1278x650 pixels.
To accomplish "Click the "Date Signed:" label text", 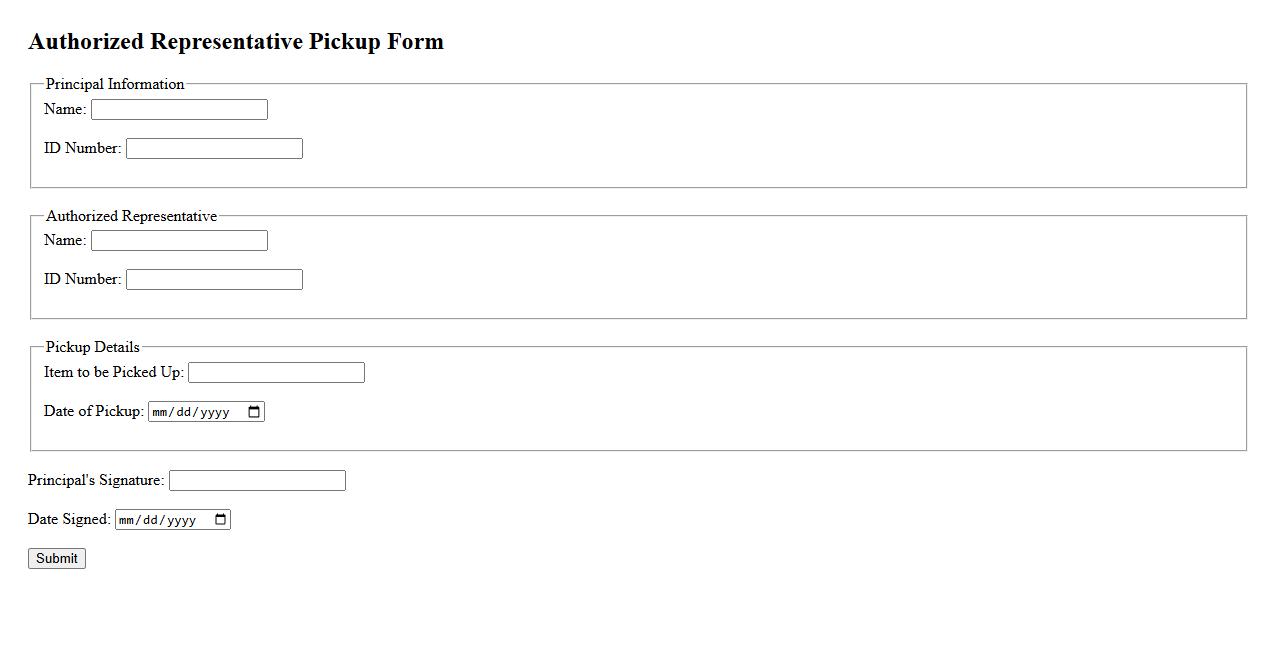I will (x=68, y=519).
